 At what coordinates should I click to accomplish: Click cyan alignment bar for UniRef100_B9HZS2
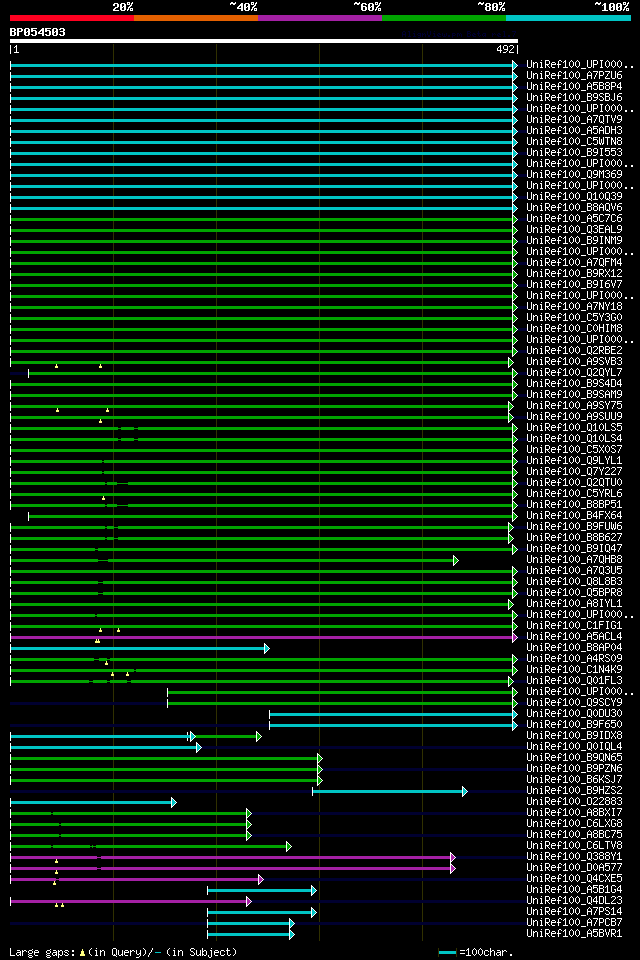pyautogui.click(x=390, y=792)
